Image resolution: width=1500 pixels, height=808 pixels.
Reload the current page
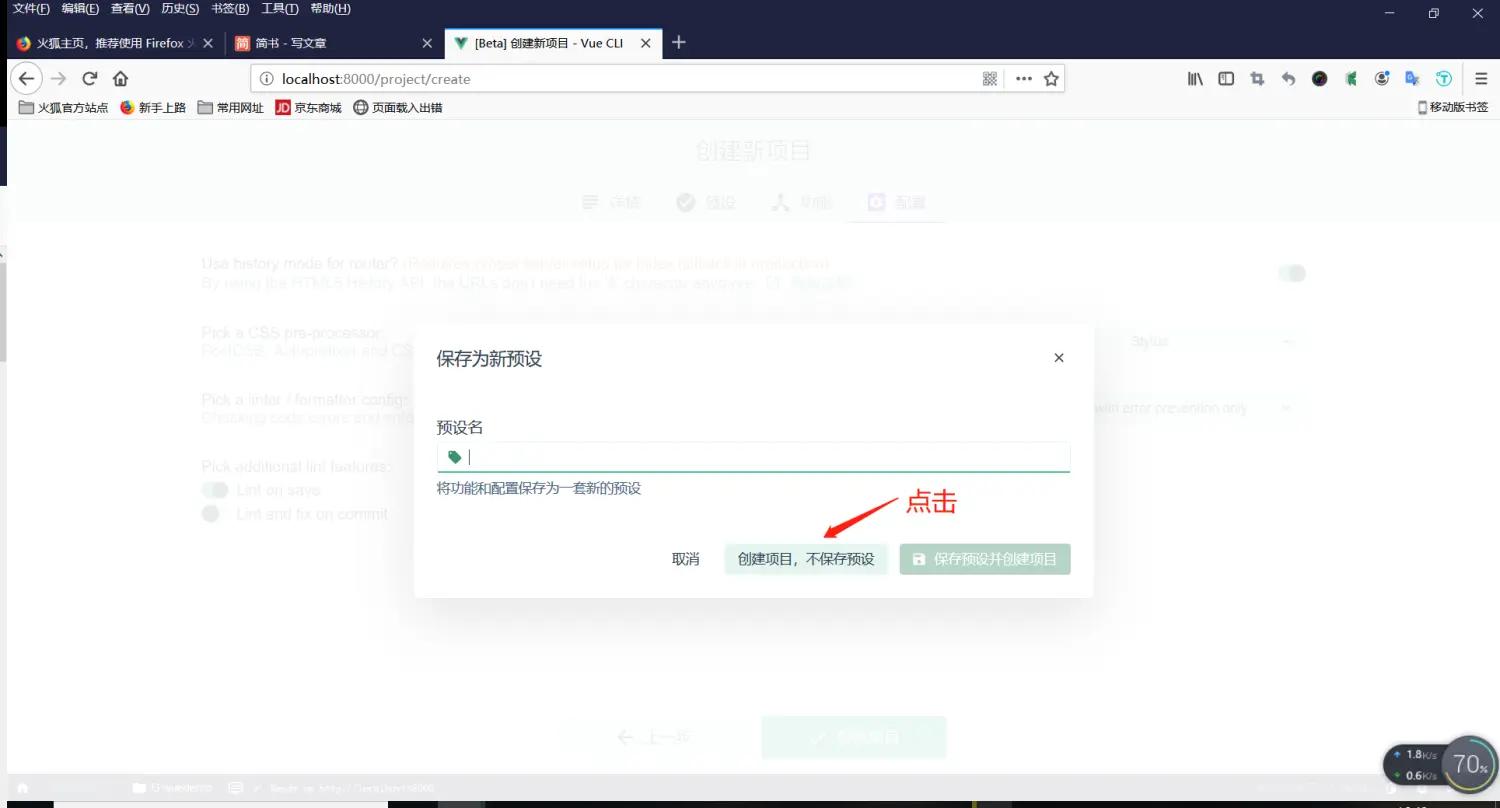click(x=90, y=79)
